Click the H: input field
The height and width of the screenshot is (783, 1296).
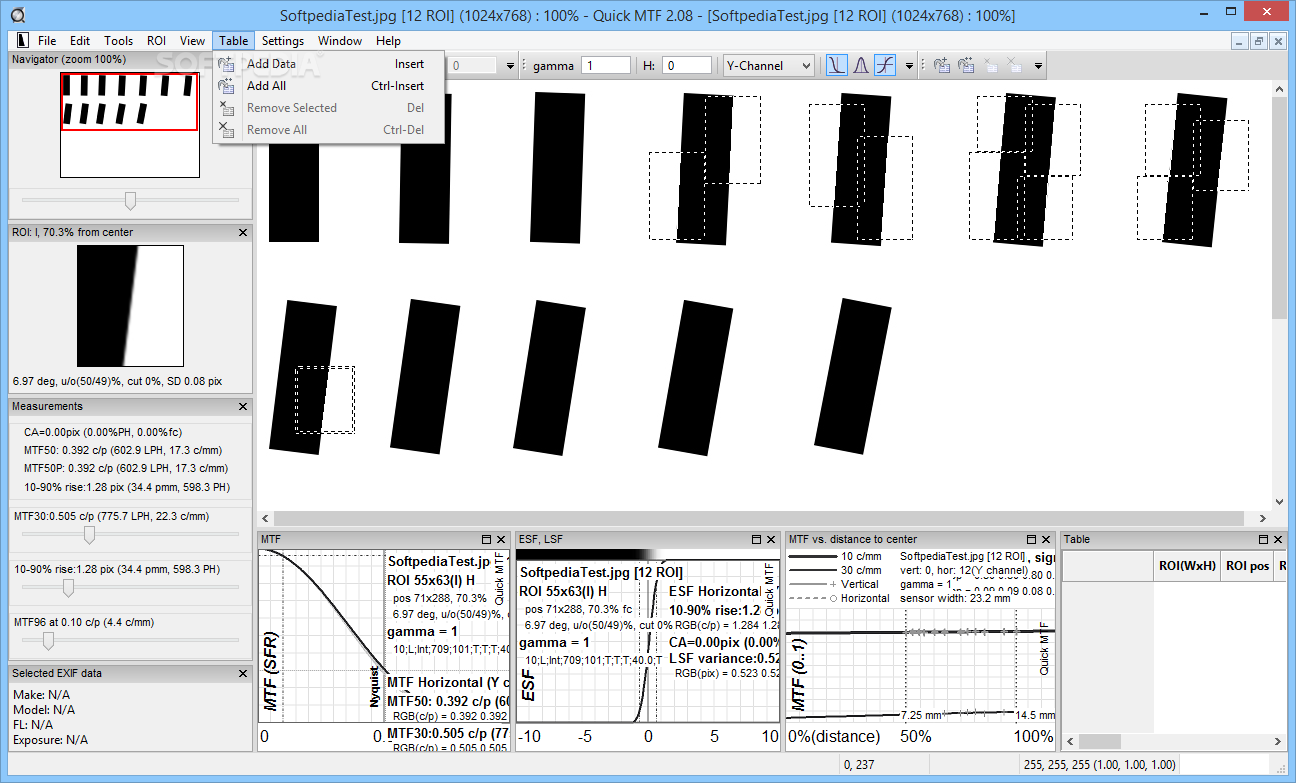687,66
